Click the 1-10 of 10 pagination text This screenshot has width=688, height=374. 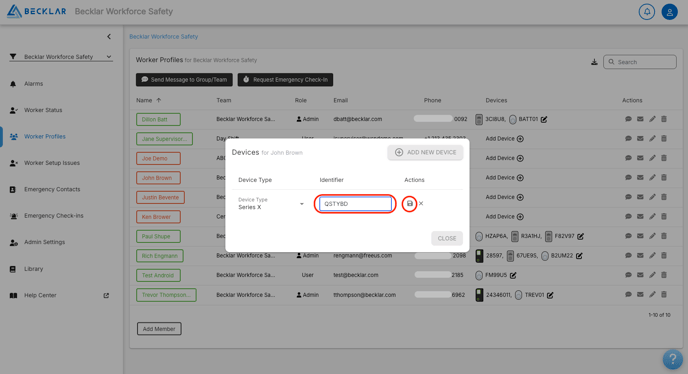click(659, 315)
